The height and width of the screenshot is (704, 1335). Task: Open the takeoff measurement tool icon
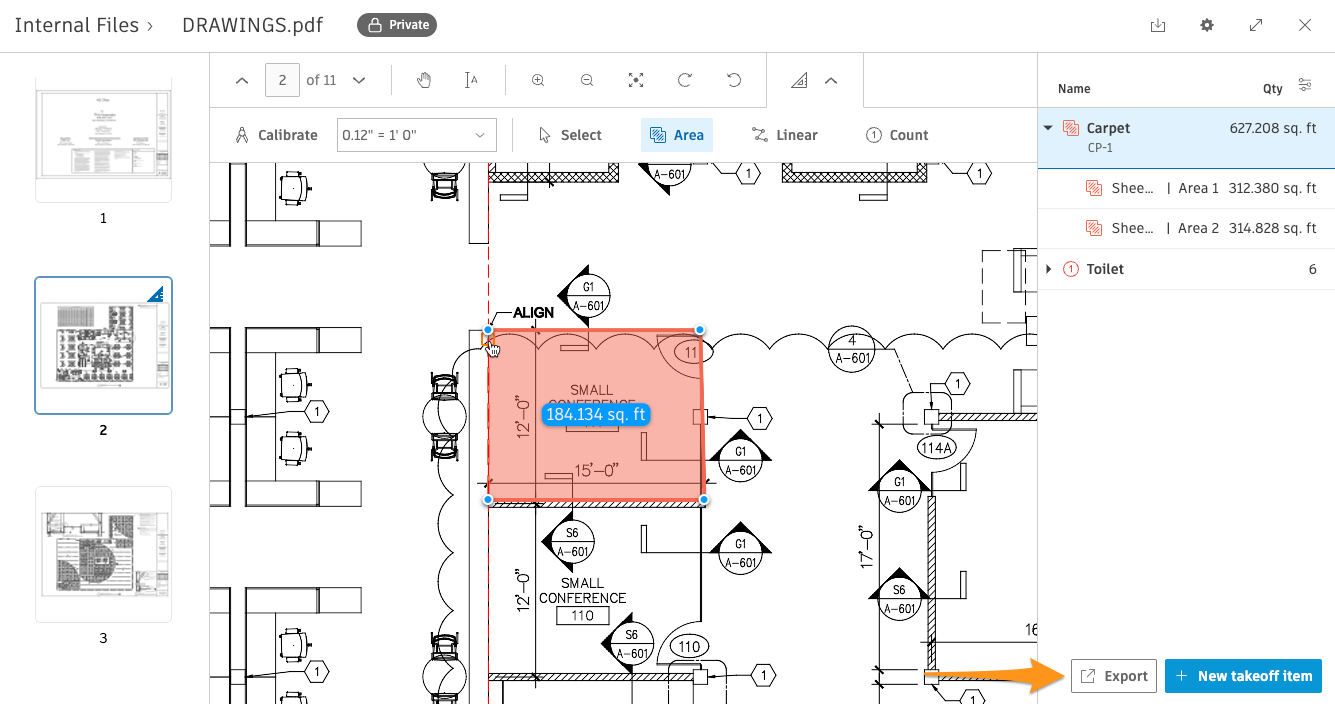799,81
